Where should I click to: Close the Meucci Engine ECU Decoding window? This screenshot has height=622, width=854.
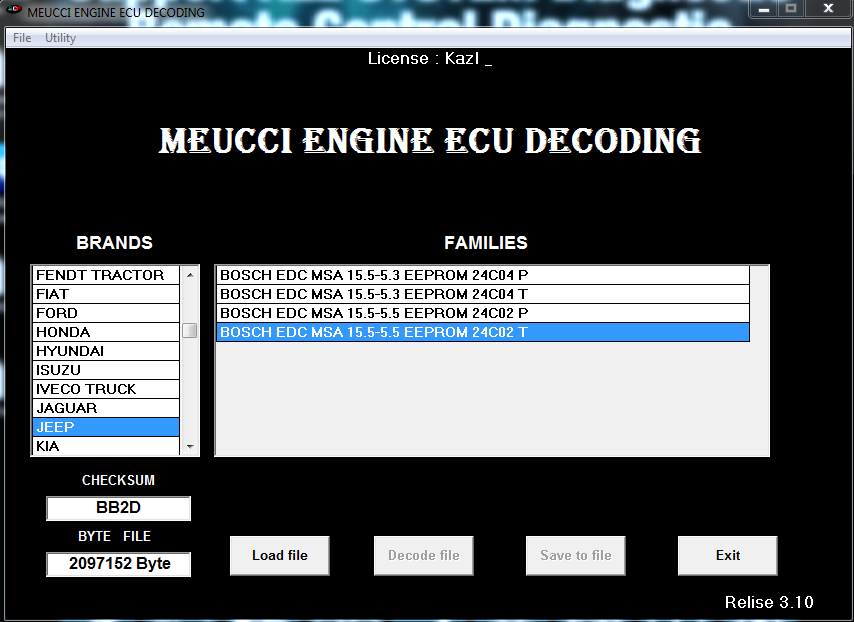[x=828, y=9]
